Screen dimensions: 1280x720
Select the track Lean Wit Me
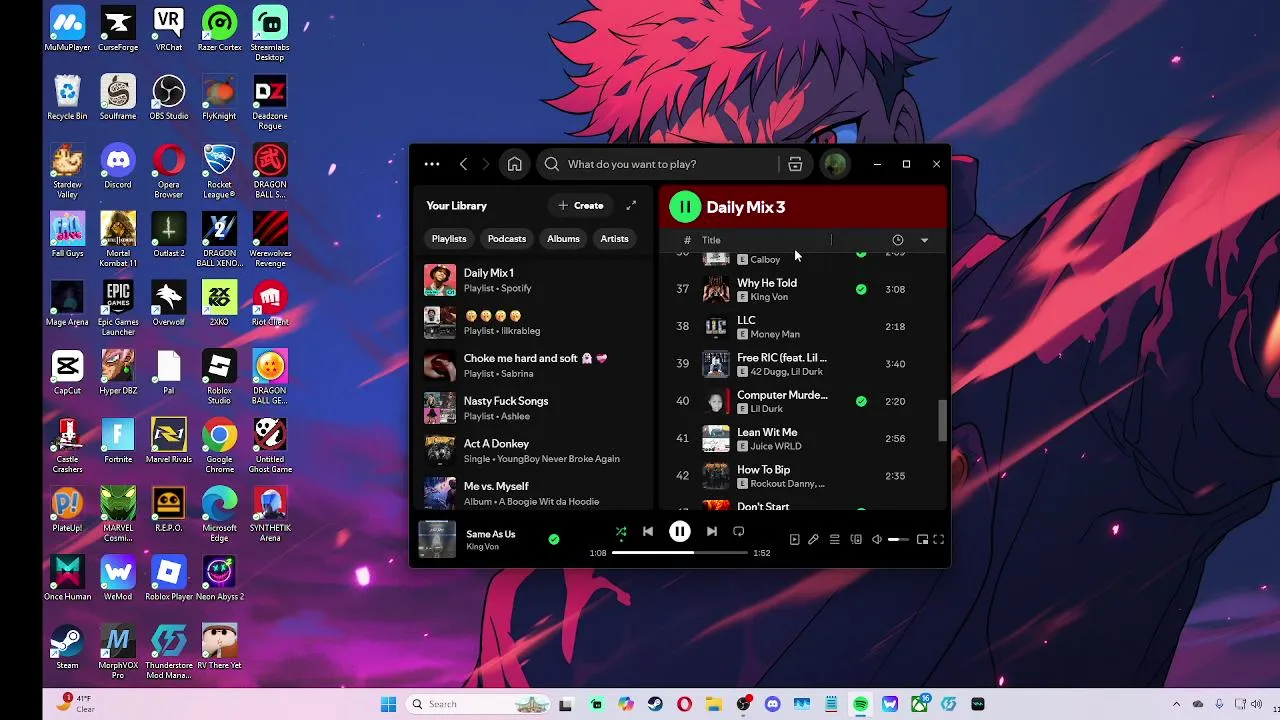(800, 439)
